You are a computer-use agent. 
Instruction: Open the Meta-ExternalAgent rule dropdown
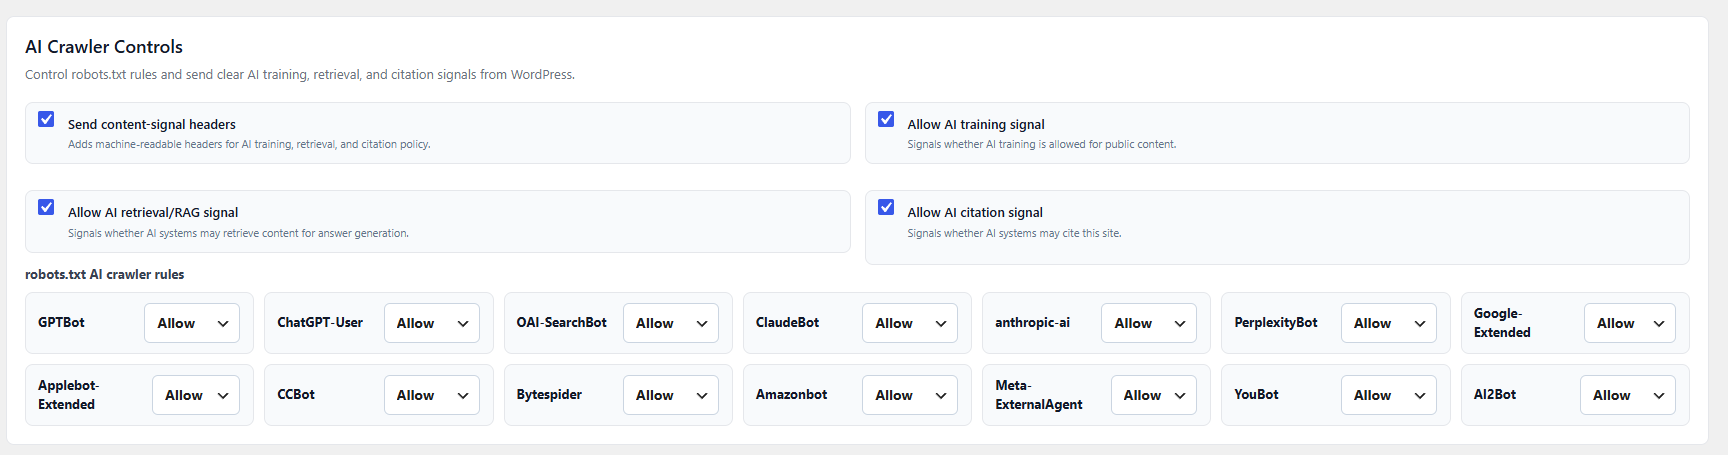pos(1154,395)
